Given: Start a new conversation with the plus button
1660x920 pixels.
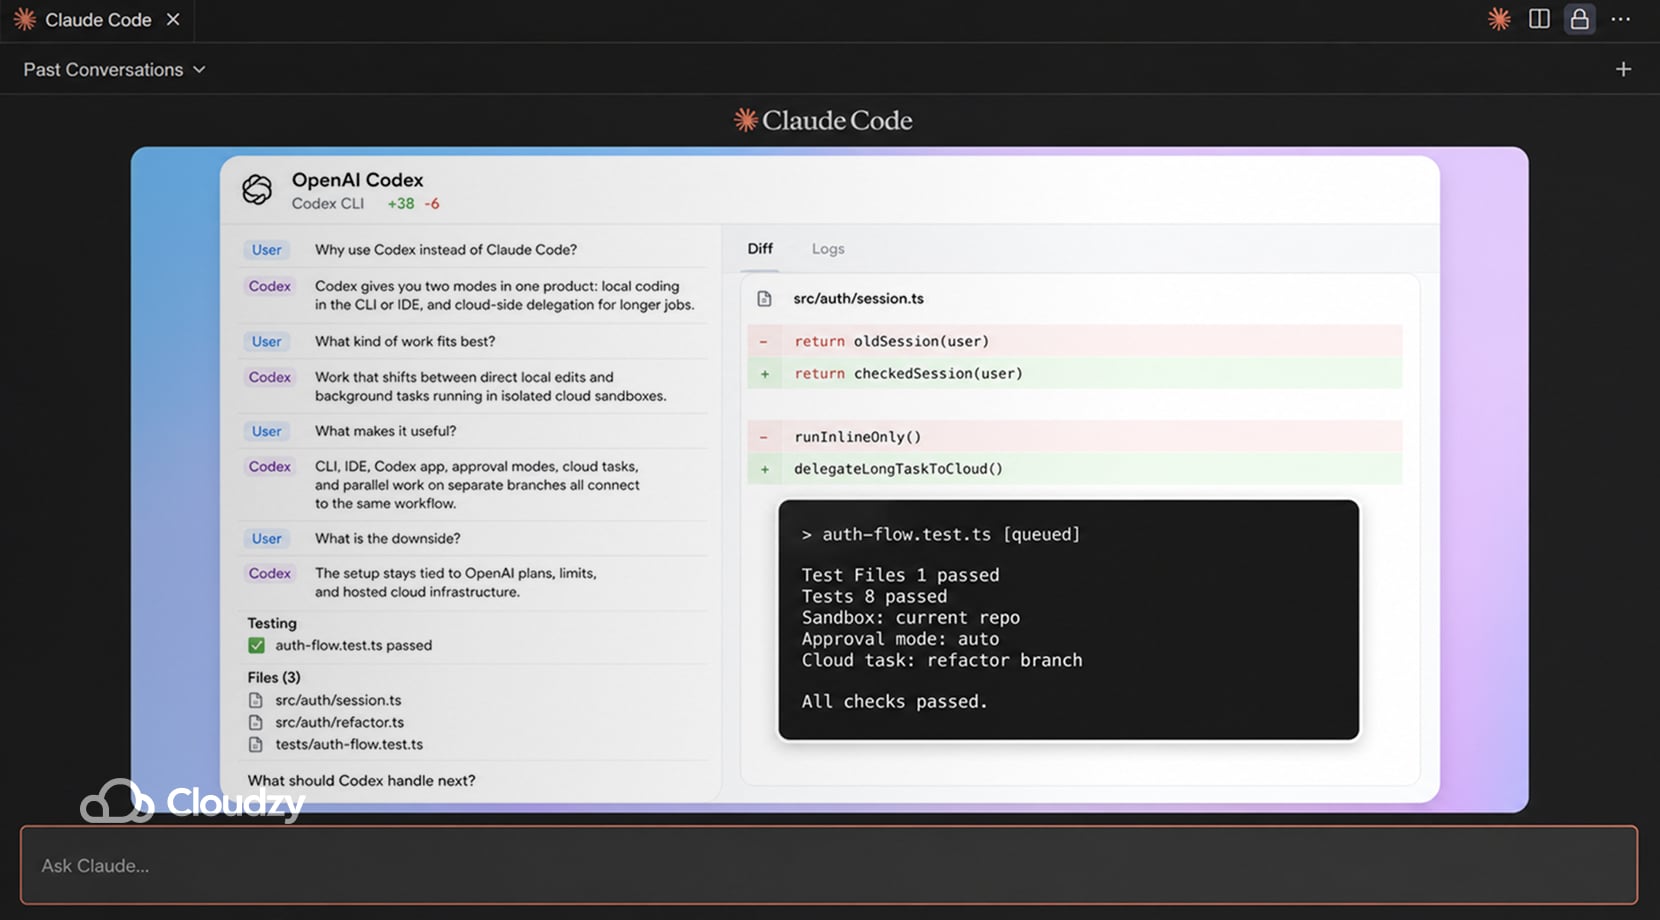Looking at the screenshot, I should [1623, 69].
